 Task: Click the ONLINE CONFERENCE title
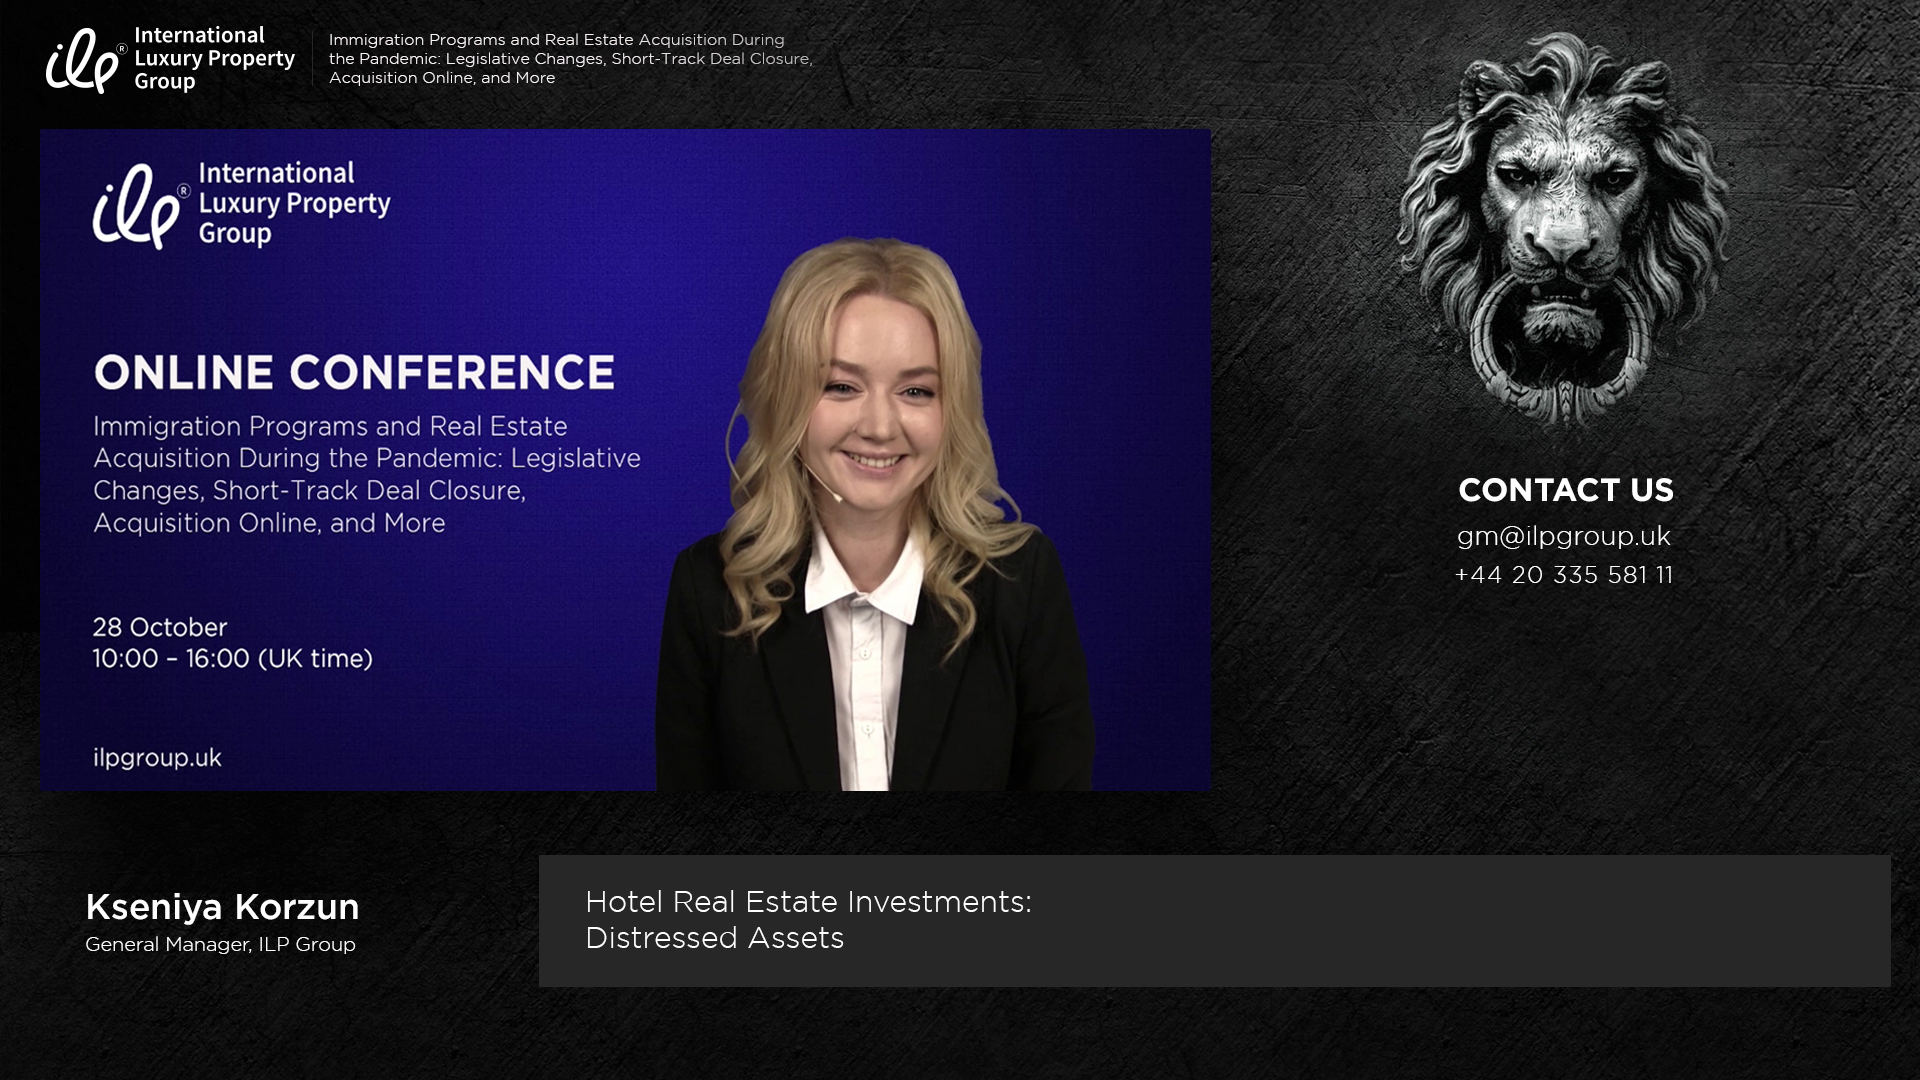(x=354, y=372)
